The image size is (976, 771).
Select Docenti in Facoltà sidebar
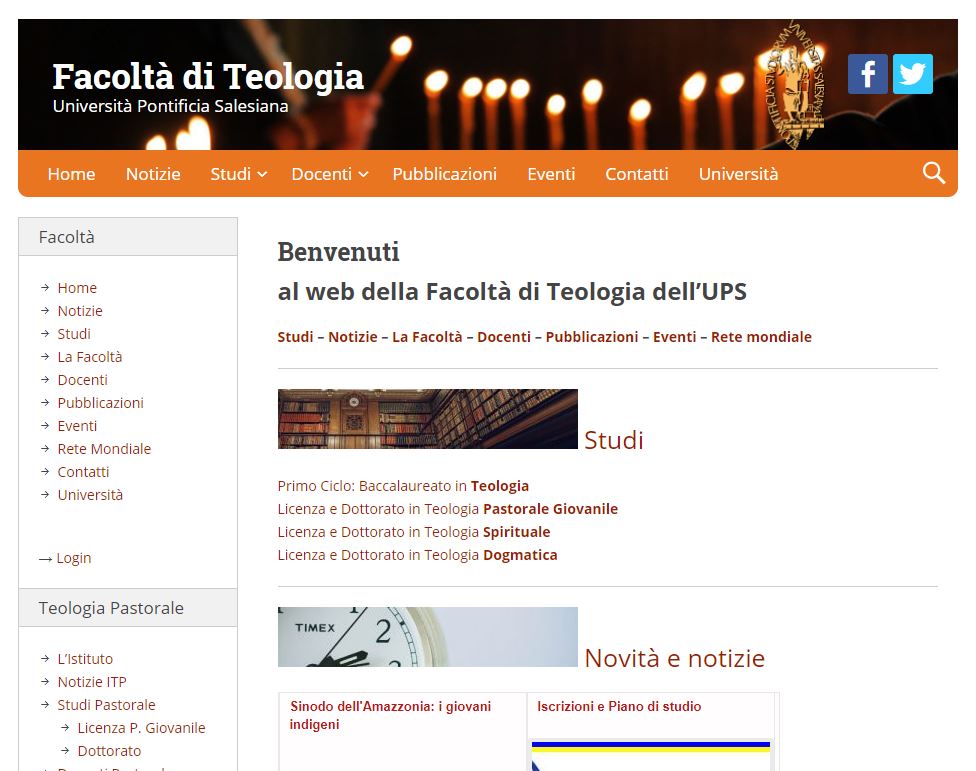tap(82, 380)
